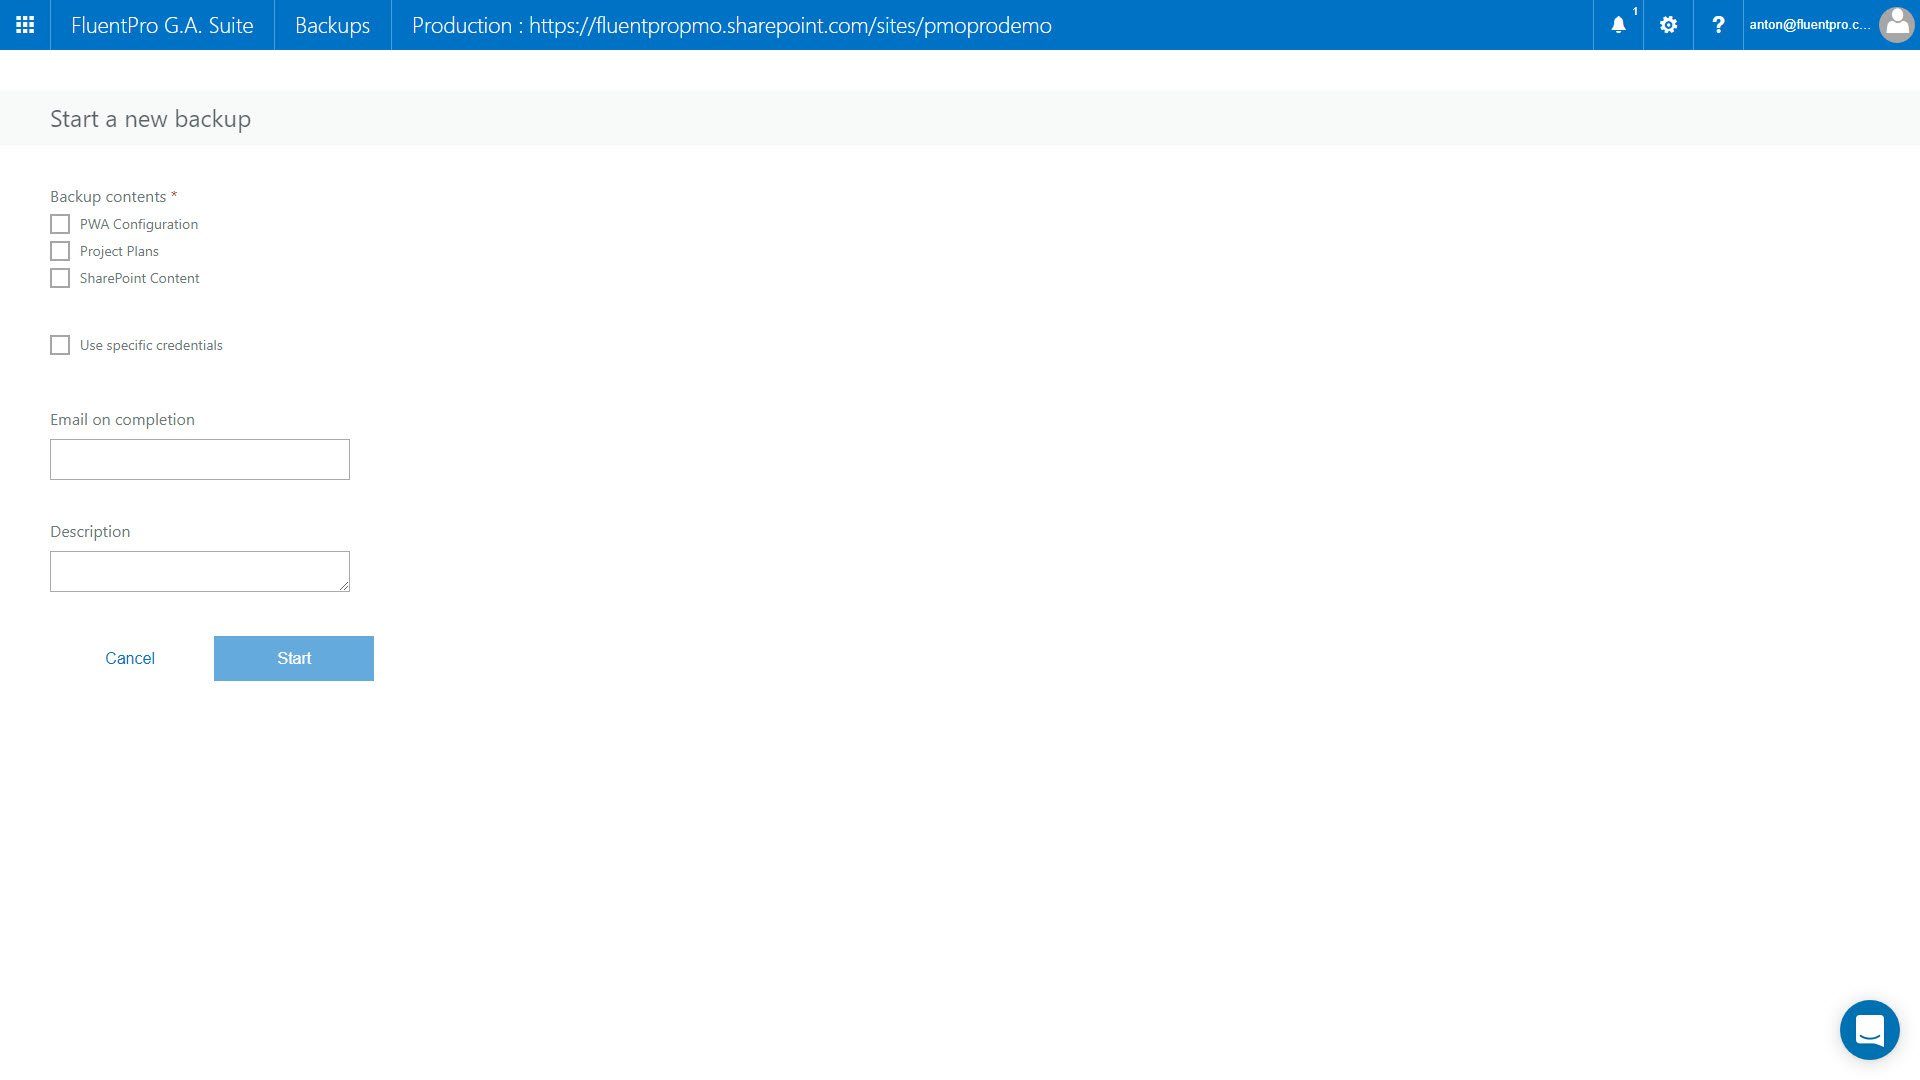Open the app launcher grid icon
The width and height of the screenshot is (1920, 1080).
(25, 25)
